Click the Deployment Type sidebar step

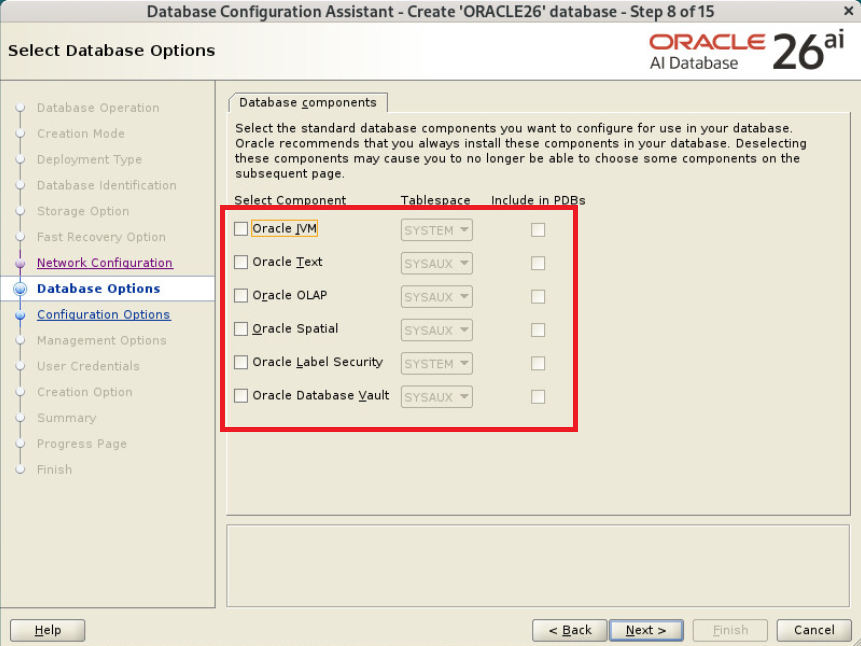click(90, 159)
